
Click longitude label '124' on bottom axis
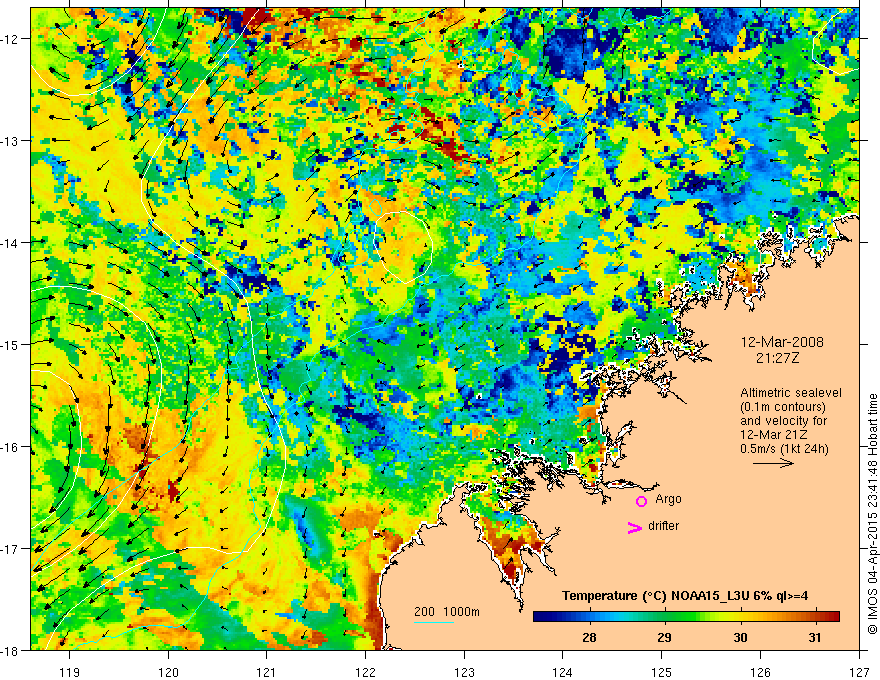click(x=563, y=672)
